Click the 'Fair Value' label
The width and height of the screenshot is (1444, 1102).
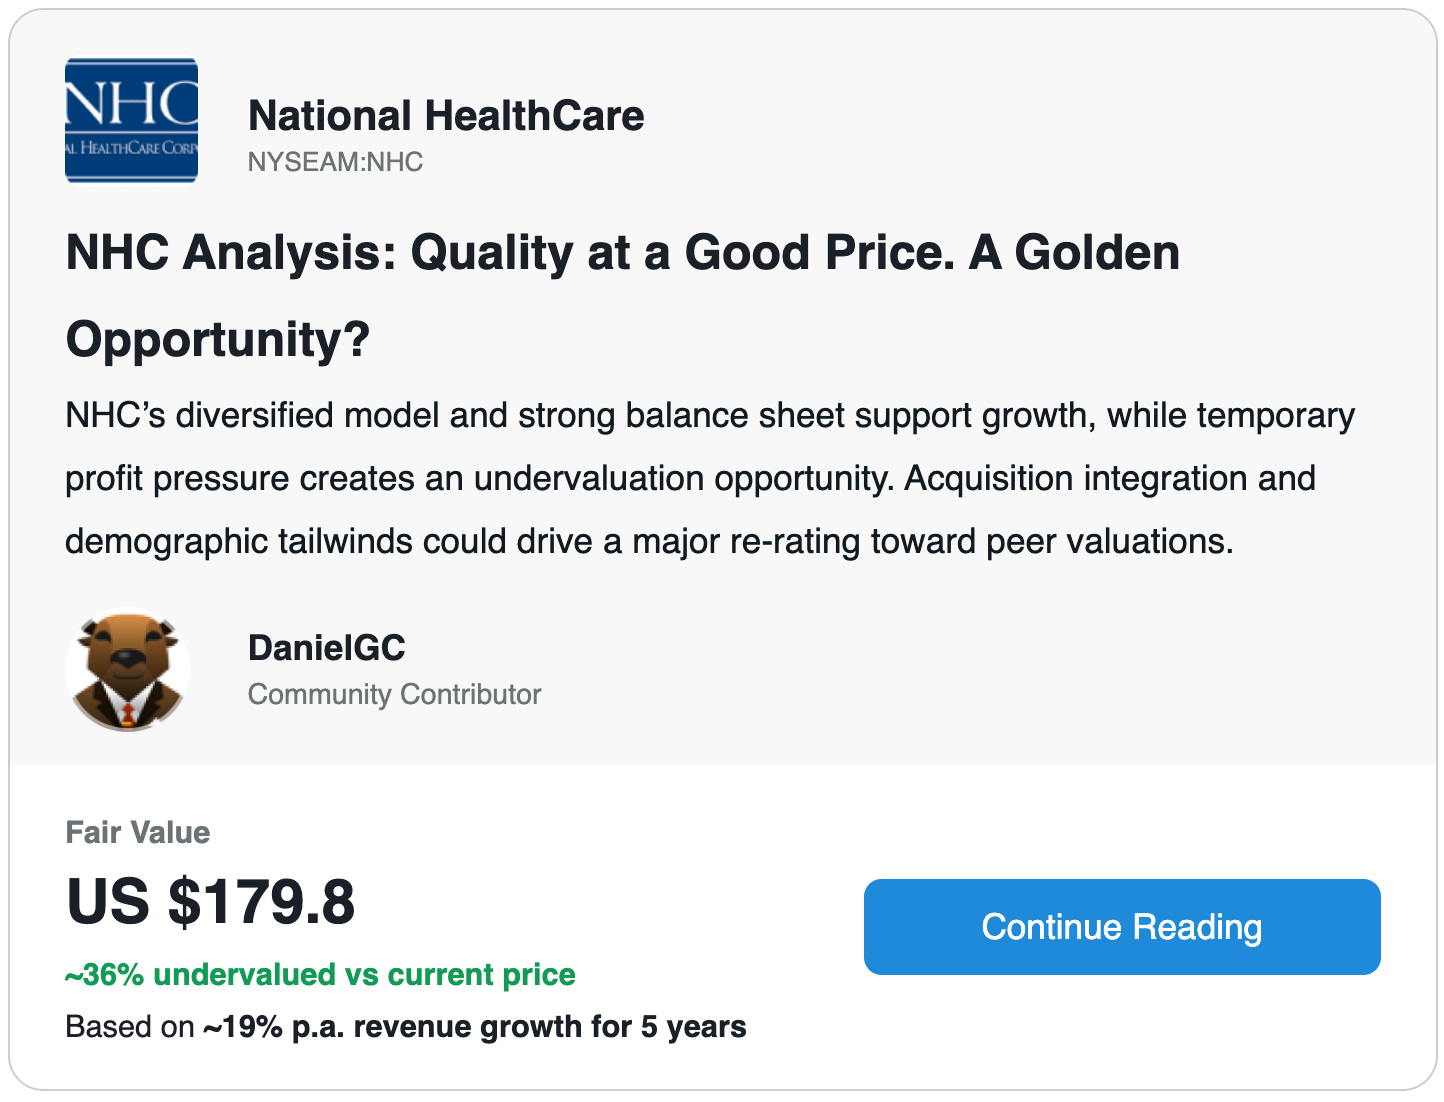point(137,832)
